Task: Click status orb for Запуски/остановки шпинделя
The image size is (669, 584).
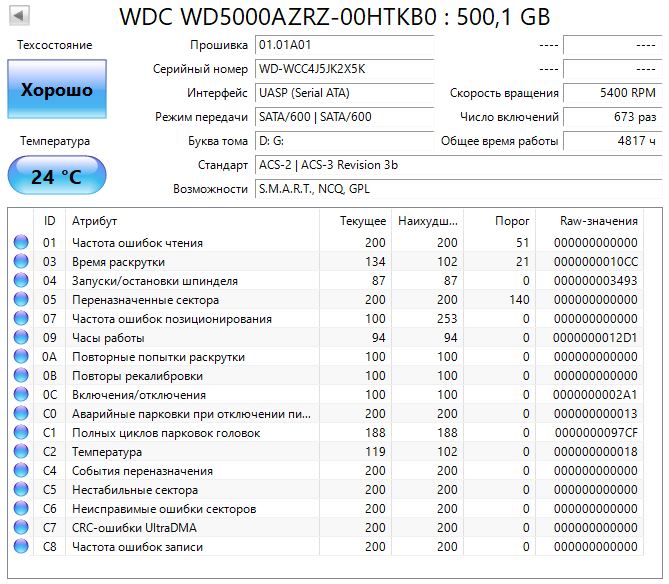Action: (21, 280)
